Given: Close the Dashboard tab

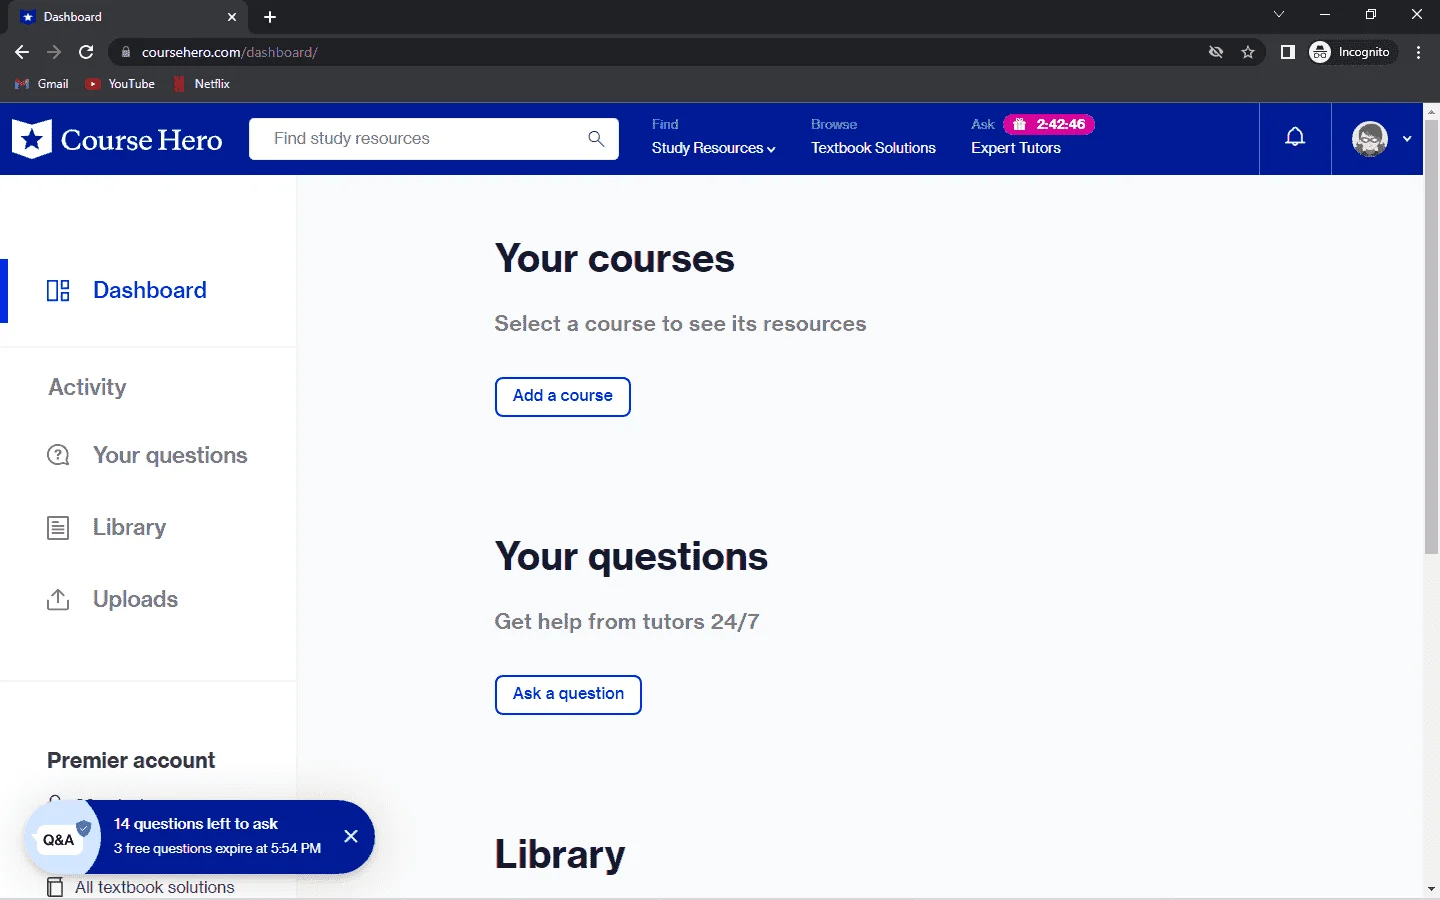Looking at the screenshot, I should 232,17.
